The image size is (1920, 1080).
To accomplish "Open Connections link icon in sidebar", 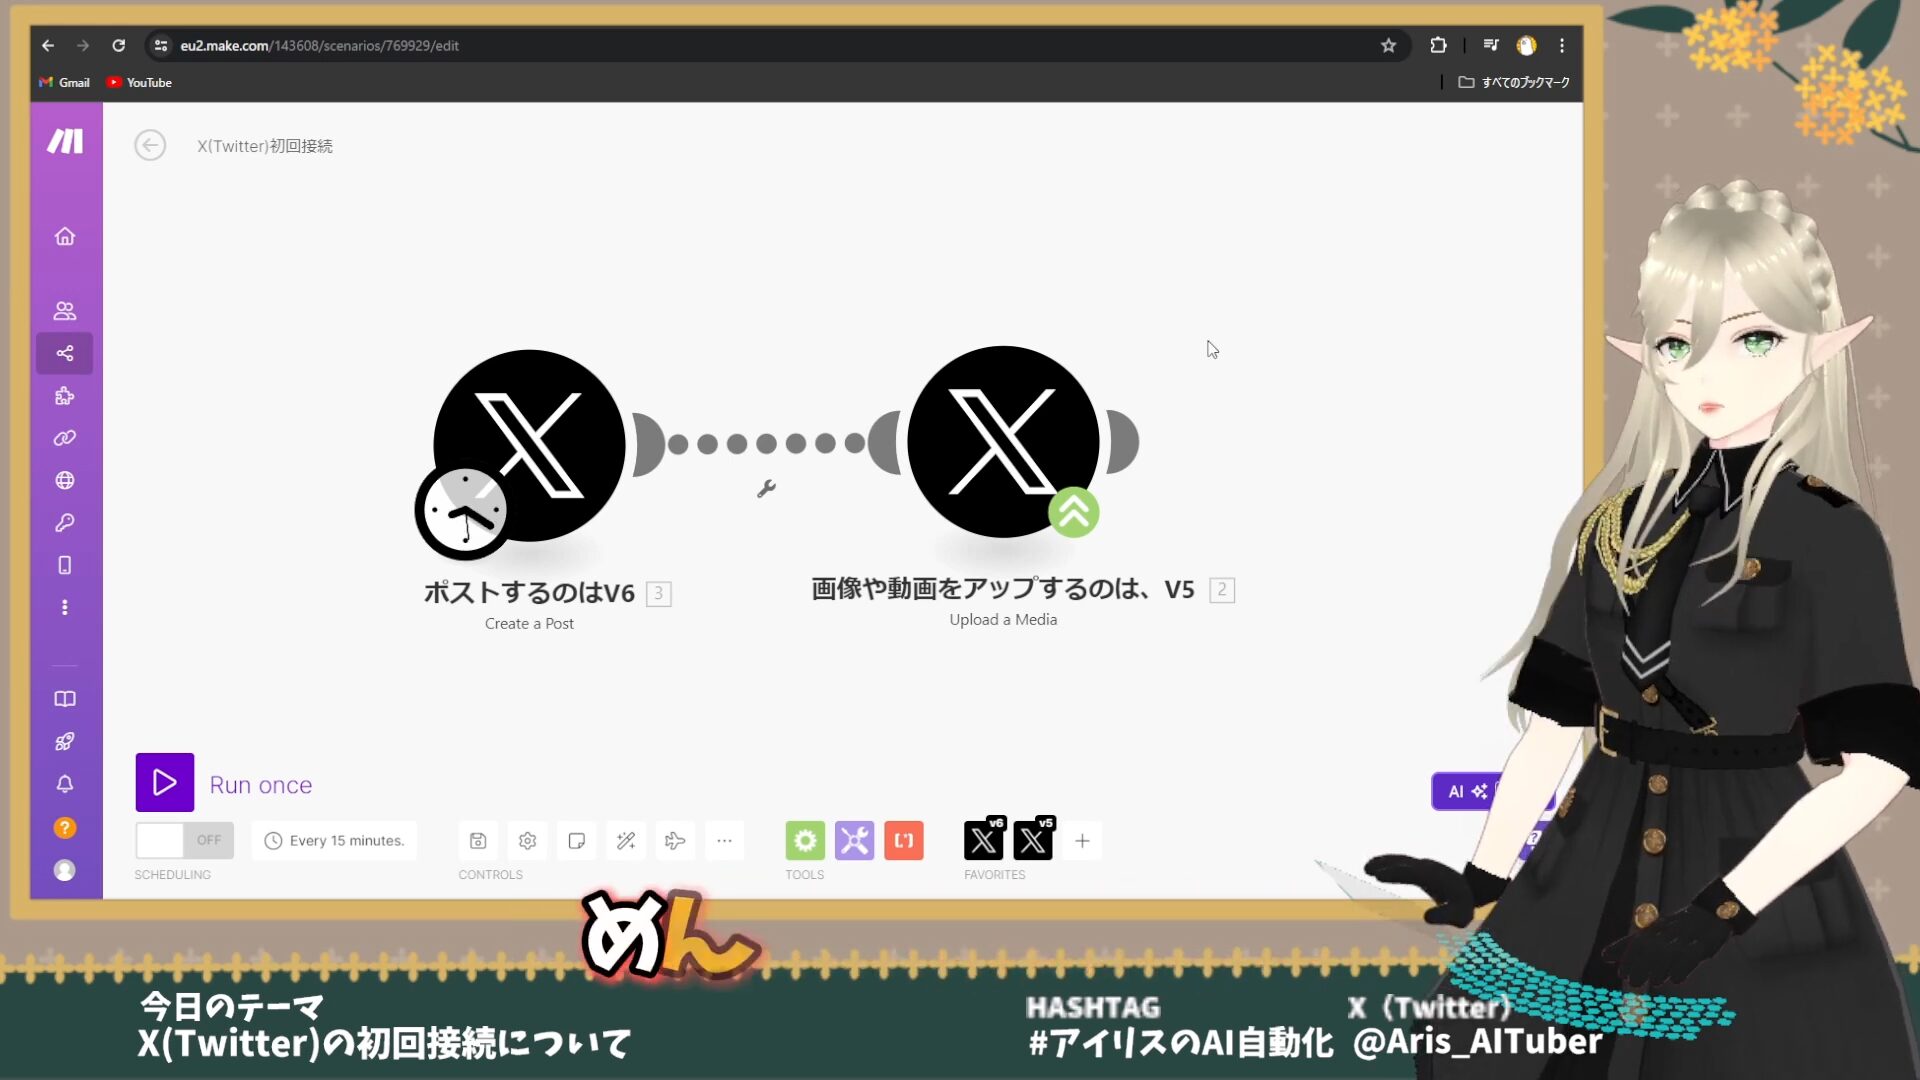I will point(65,438).
